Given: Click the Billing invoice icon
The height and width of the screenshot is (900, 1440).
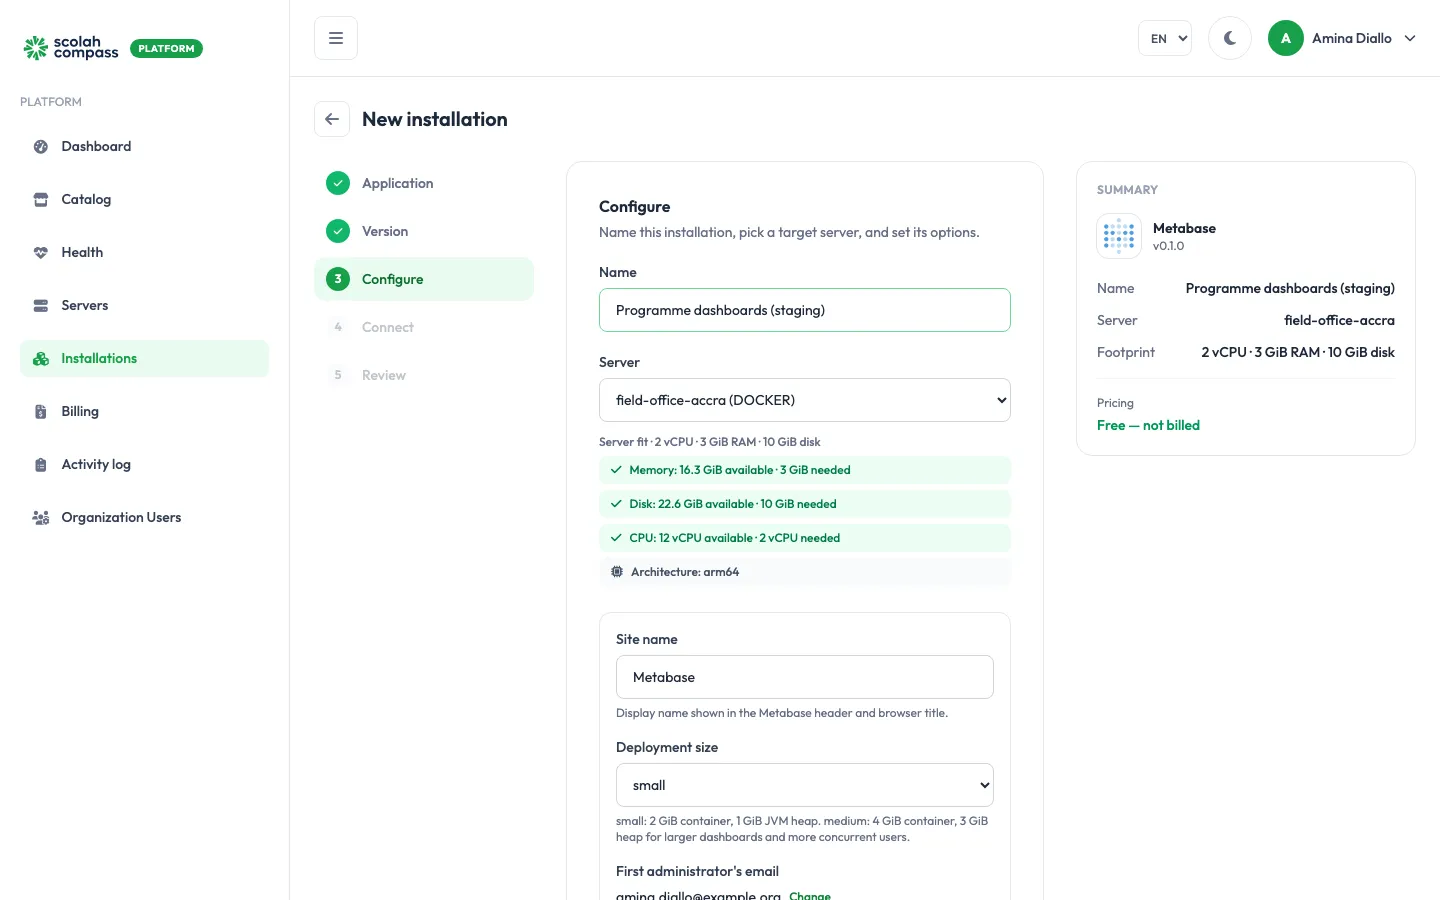Looking at the screenshot, I should point(41,411).
